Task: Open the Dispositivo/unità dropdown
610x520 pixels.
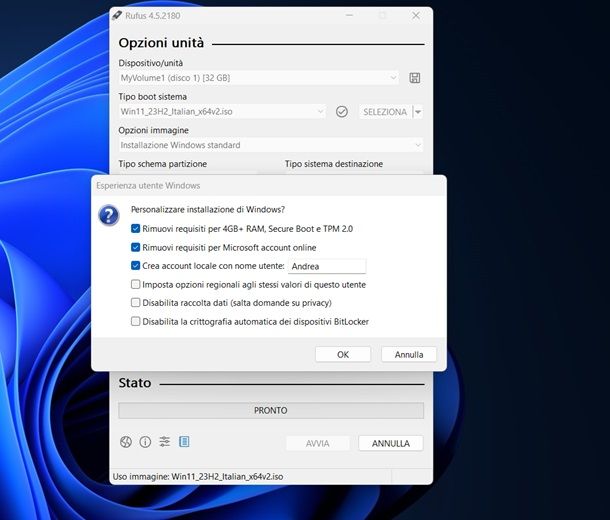Action: coord(259,78)
